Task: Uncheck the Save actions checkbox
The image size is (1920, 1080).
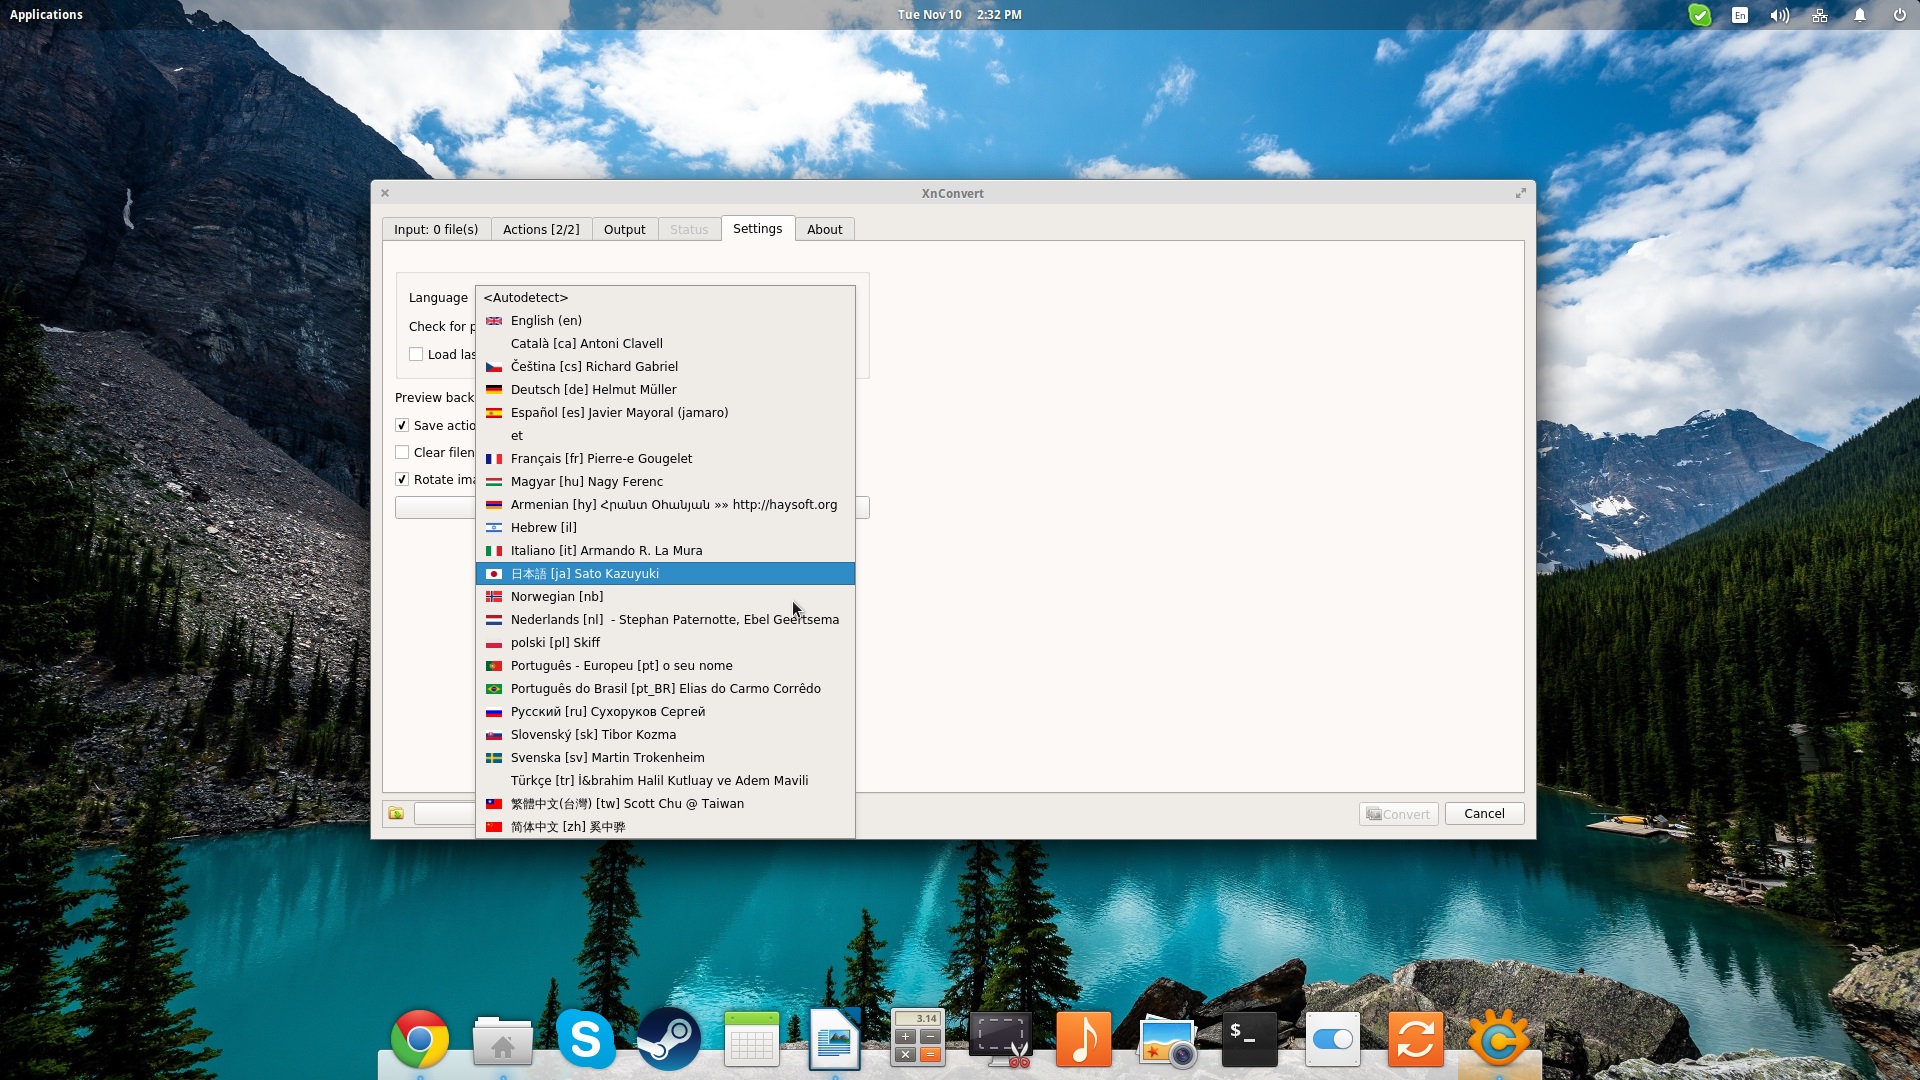Action: tap(402, 425)
